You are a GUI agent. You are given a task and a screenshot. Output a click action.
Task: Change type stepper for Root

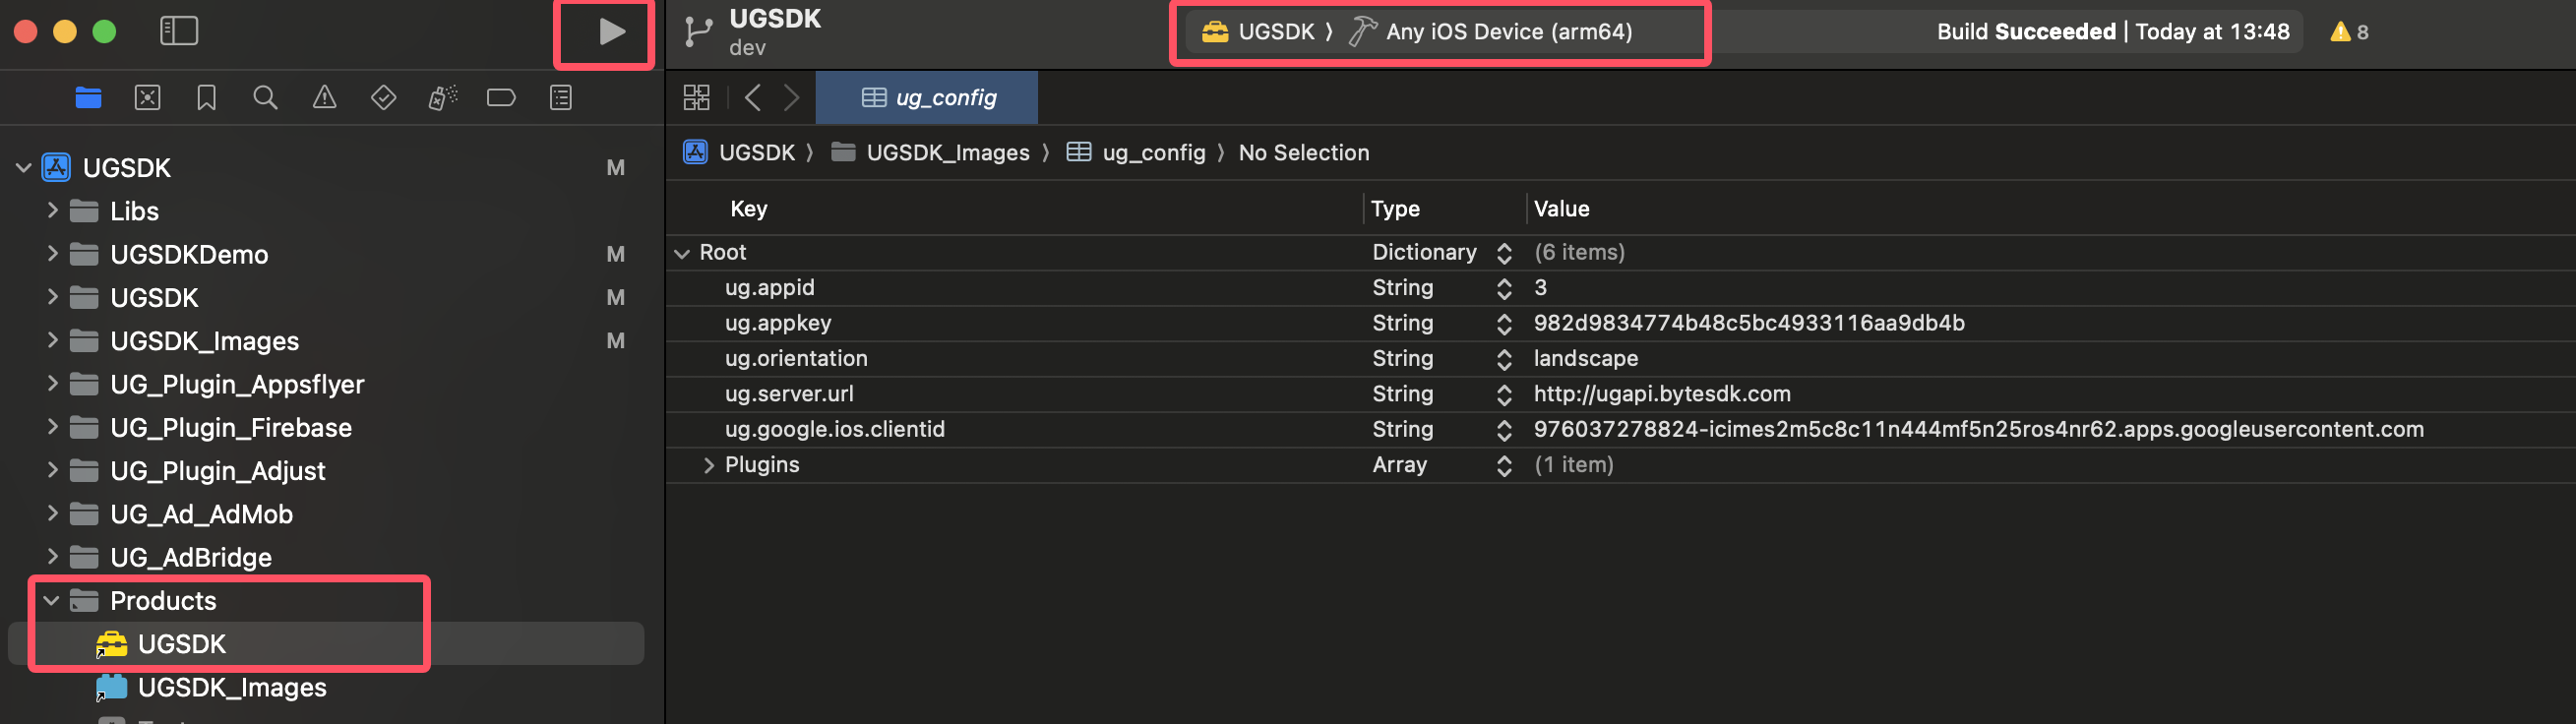tap(1503, 253)
